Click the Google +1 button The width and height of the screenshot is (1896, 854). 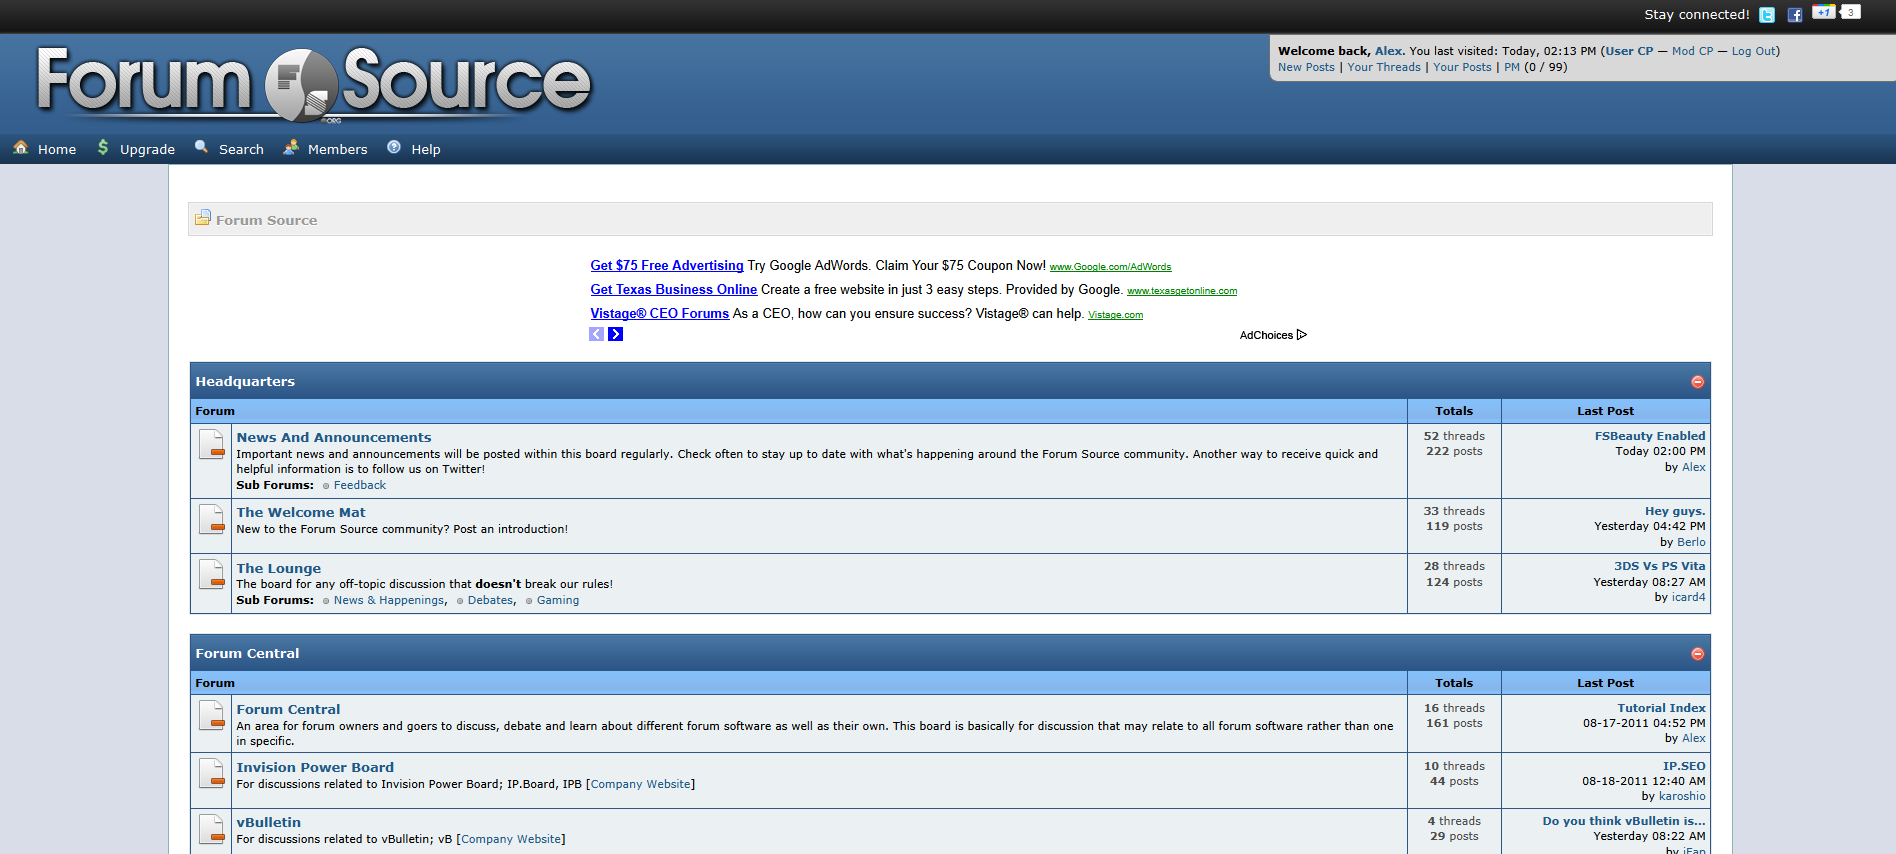1824,12
